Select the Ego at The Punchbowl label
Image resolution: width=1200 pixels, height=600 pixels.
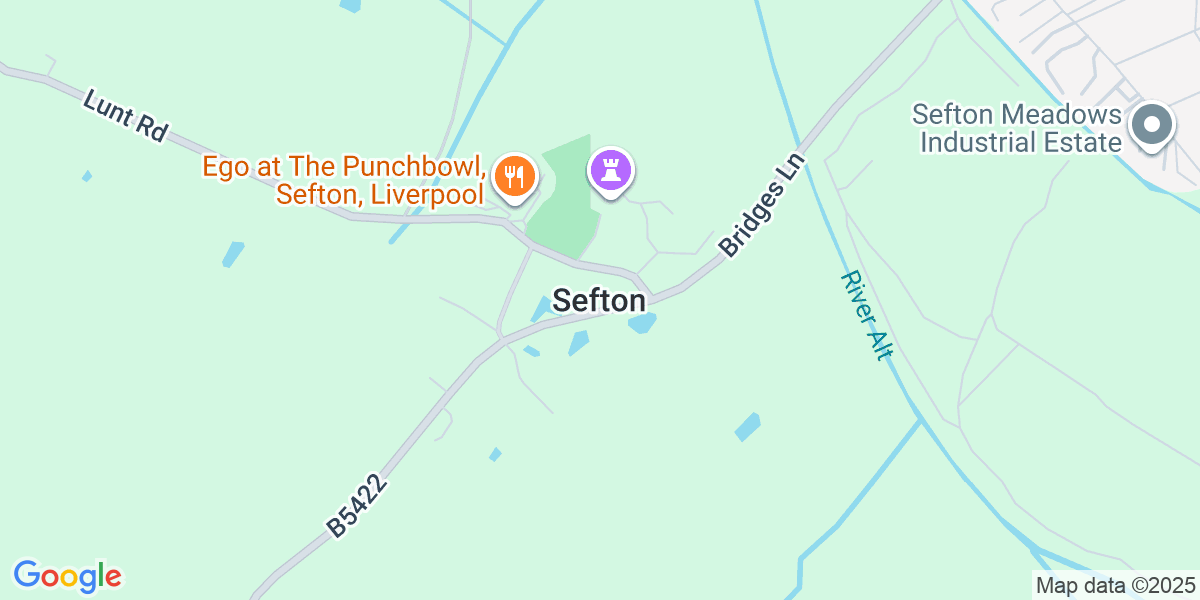tap(344, 179)
